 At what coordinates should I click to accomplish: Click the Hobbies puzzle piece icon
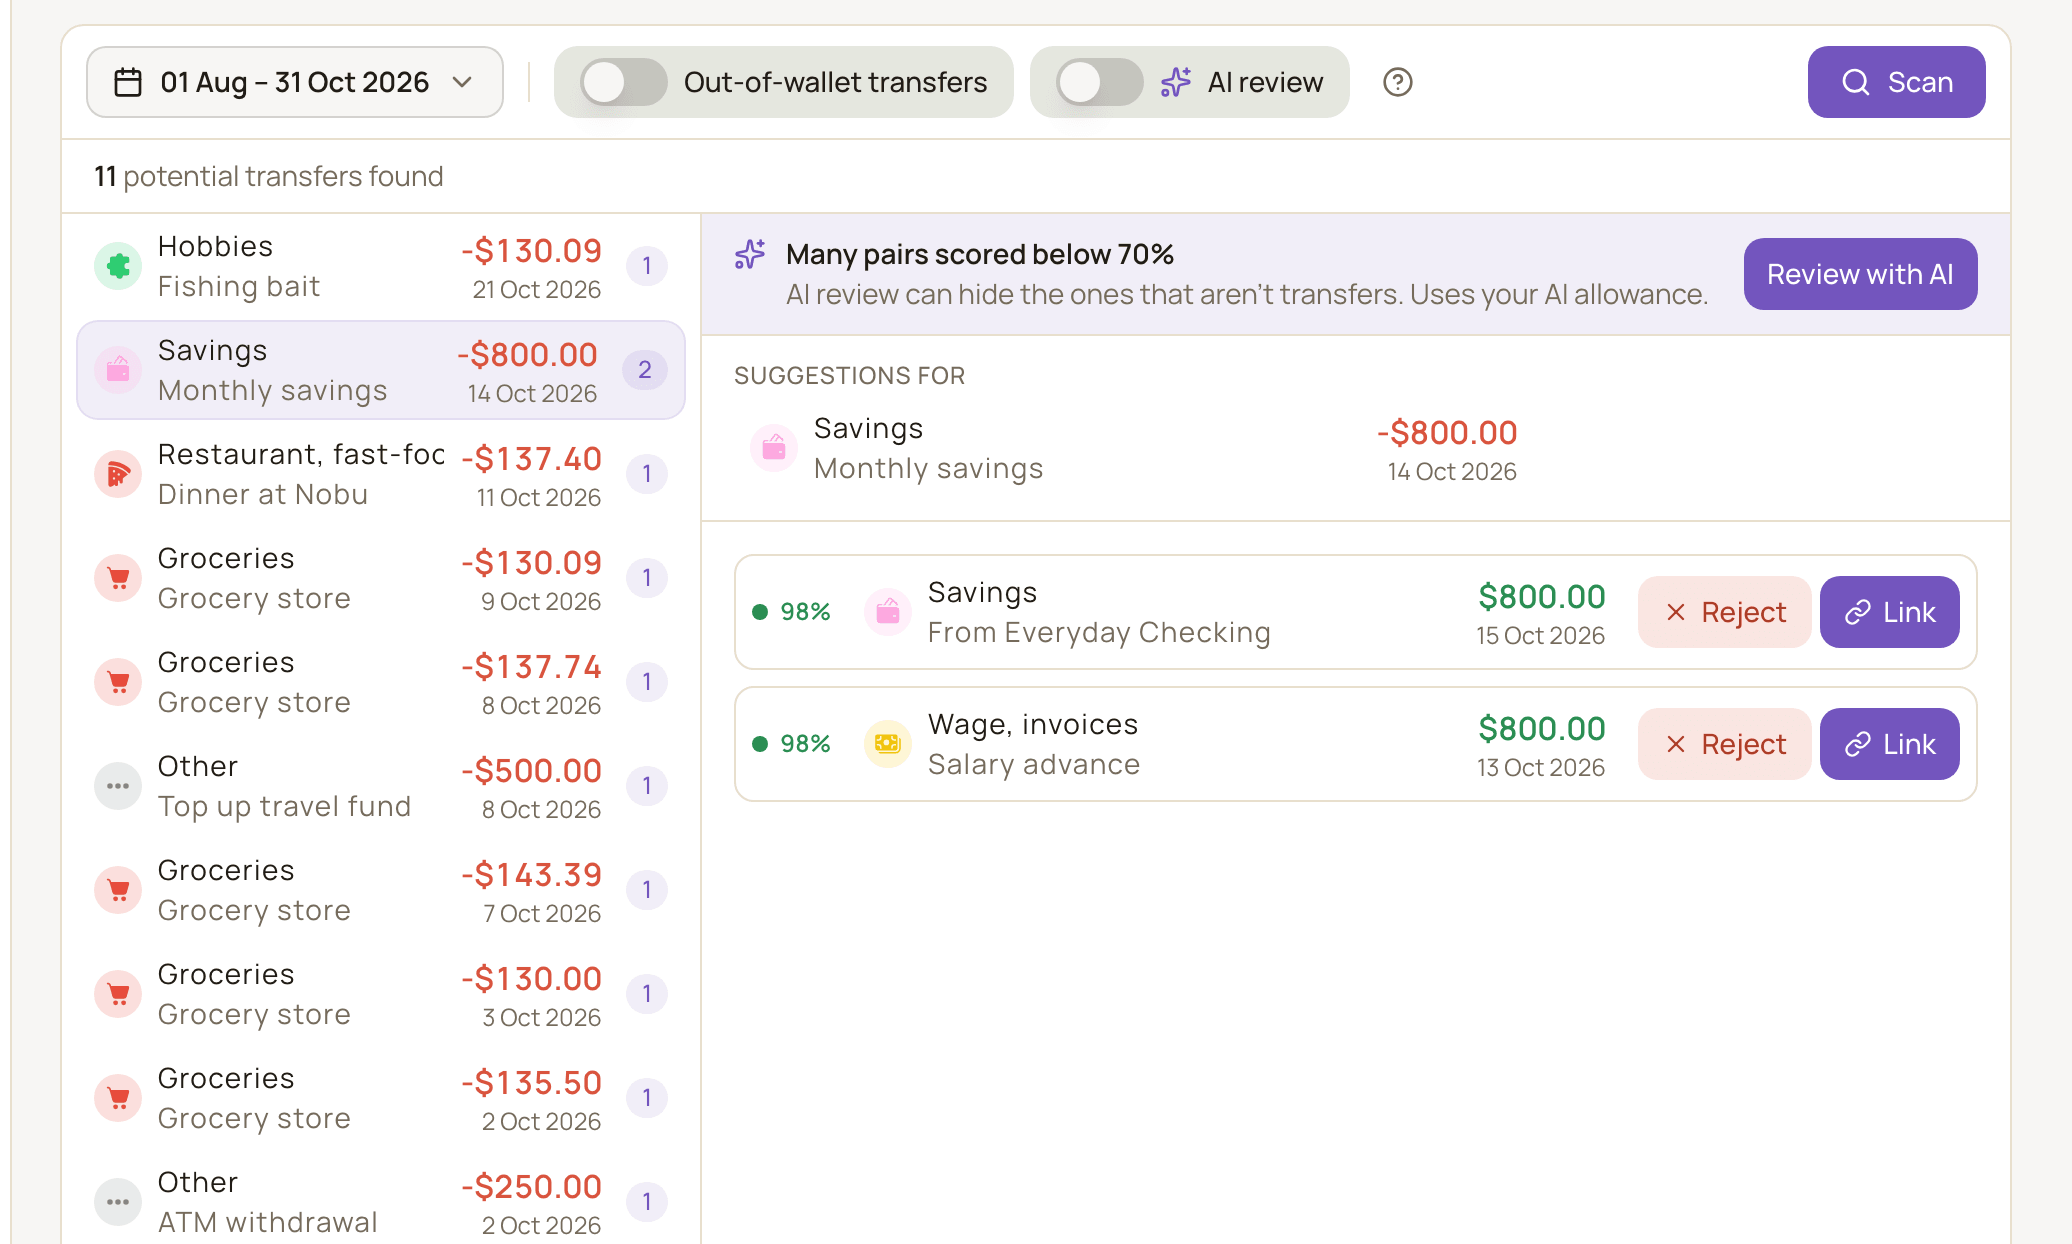point(118,266)
